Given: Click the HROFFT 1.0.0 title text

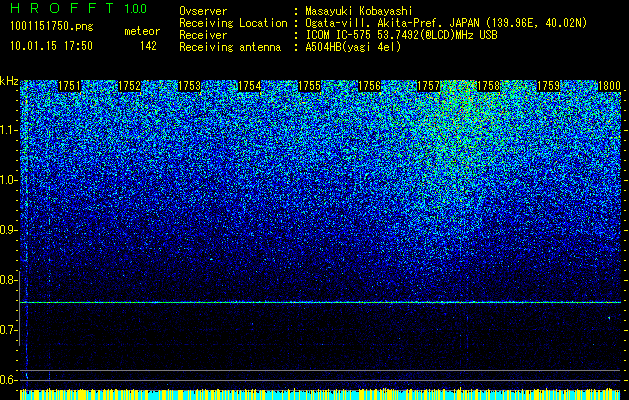Looking at the screenshot, I should [79, 8].
